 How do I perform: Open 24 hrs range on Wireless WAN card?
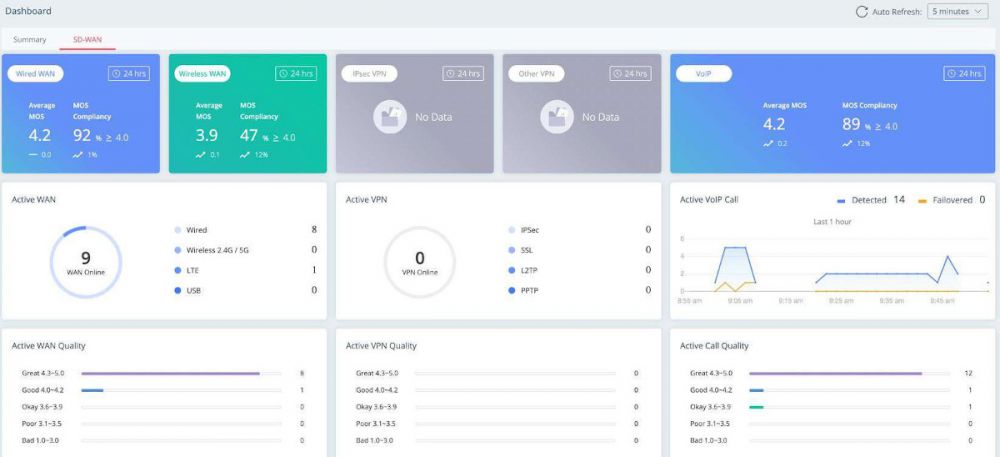point(296,73)
